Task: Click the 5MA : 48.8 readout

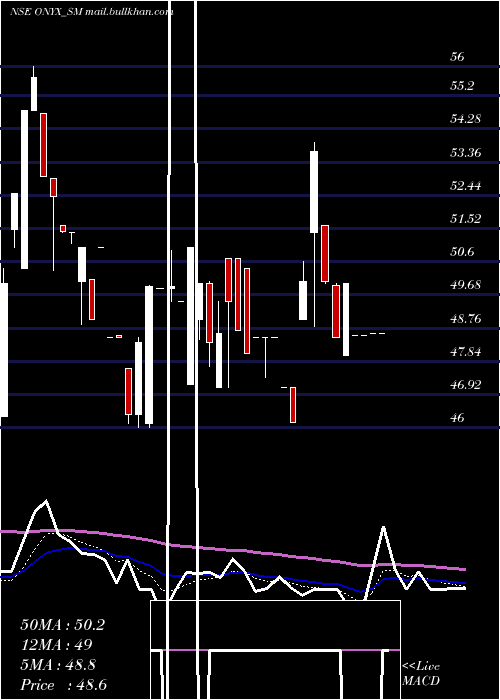Action: (58, 665)
